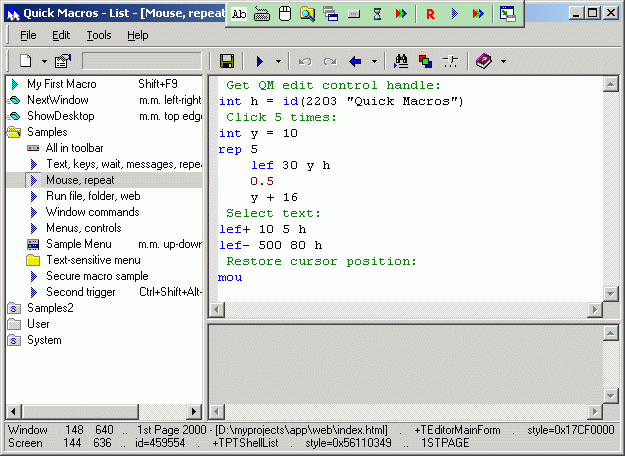Click the blue Back arrow icon
625x456 pixels.
tap(355, 61)
